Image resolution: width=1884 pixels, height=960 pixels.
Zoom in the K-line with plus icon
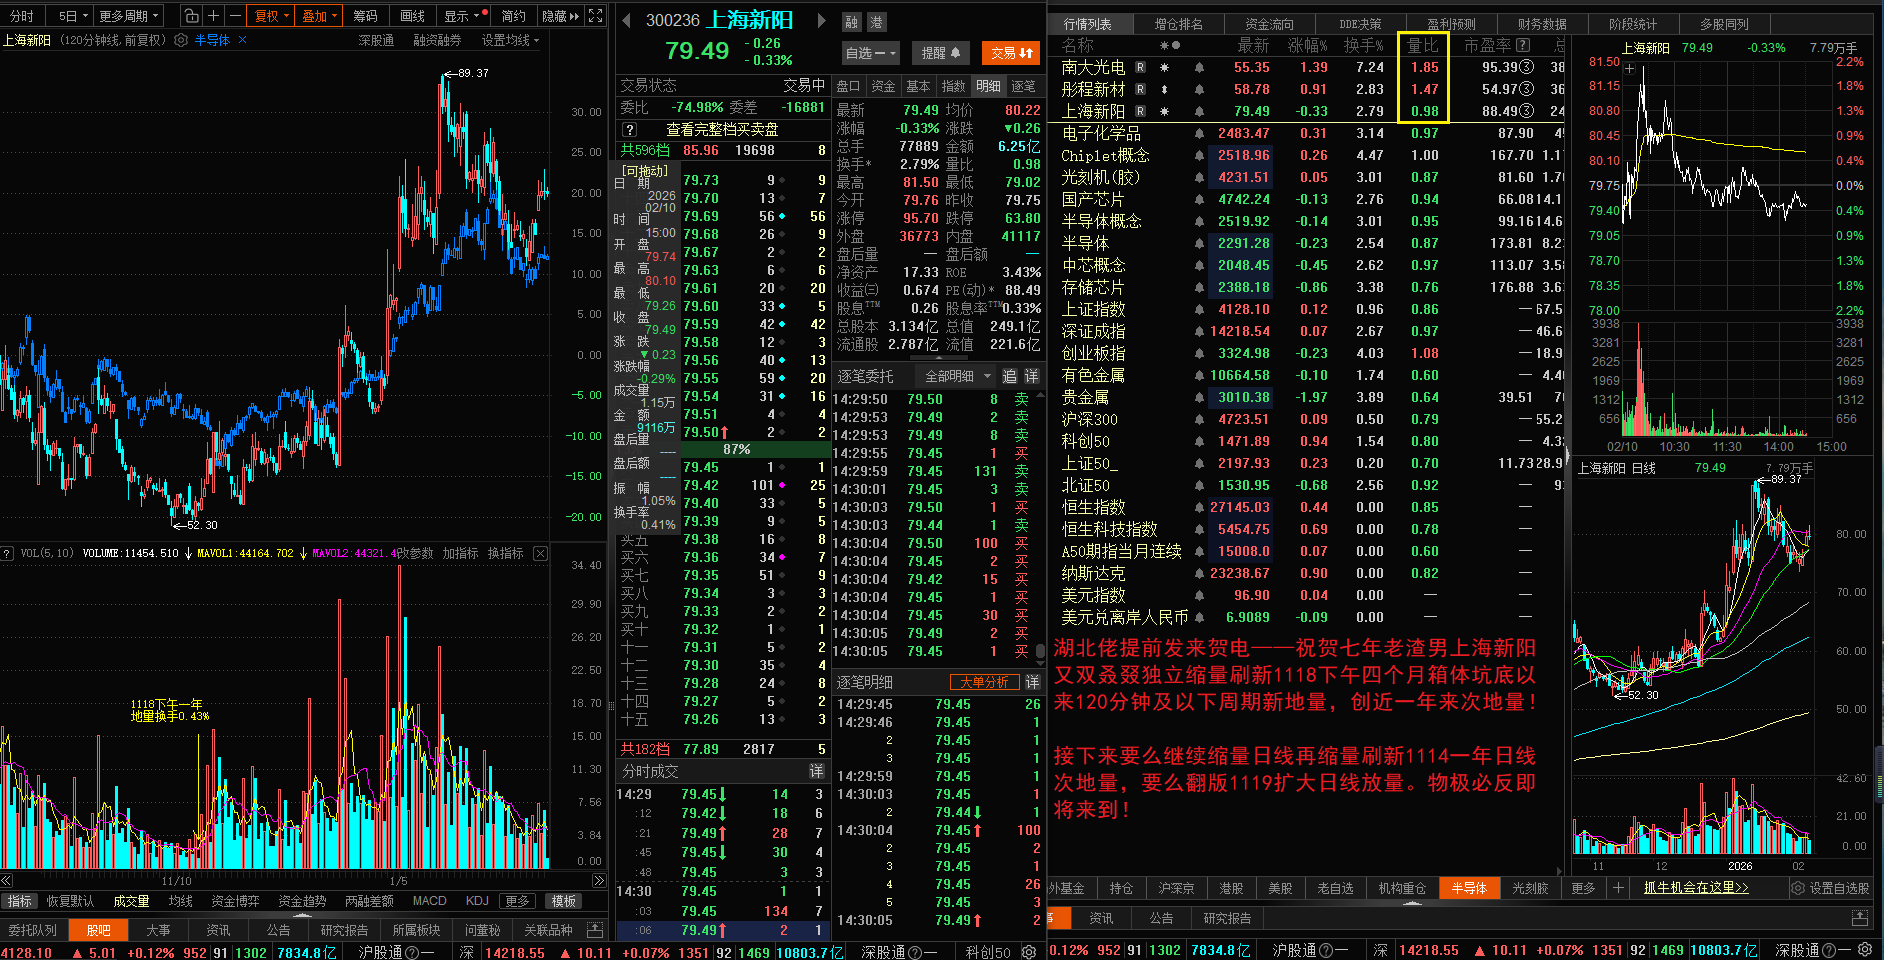[x=213, y=15]
